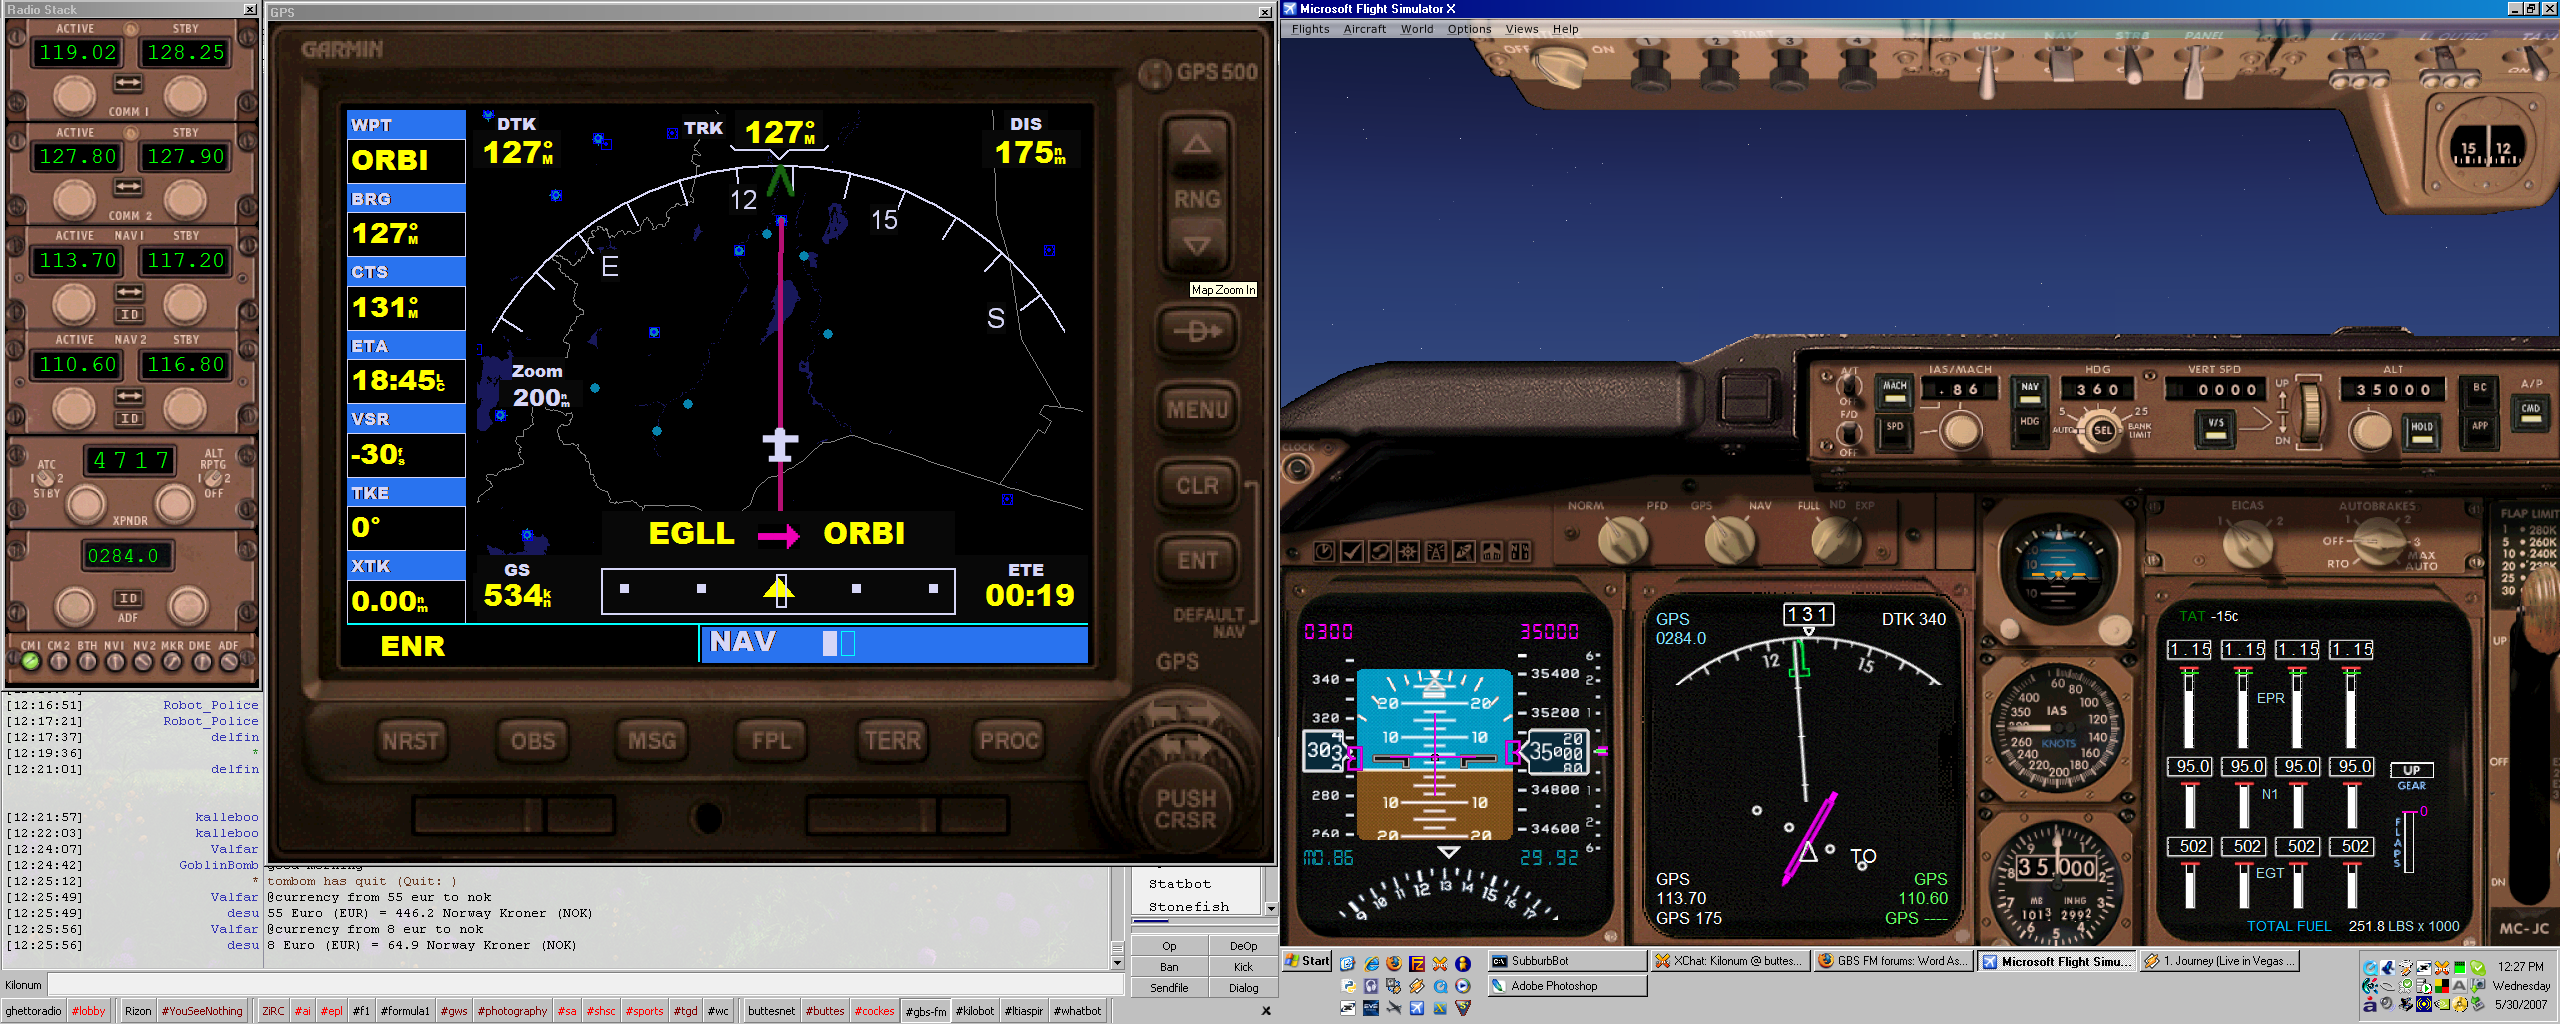Open the Windows Start button
Image resolution: width=2560 pixels, height=1024 pixels.
pos(1308,961)
